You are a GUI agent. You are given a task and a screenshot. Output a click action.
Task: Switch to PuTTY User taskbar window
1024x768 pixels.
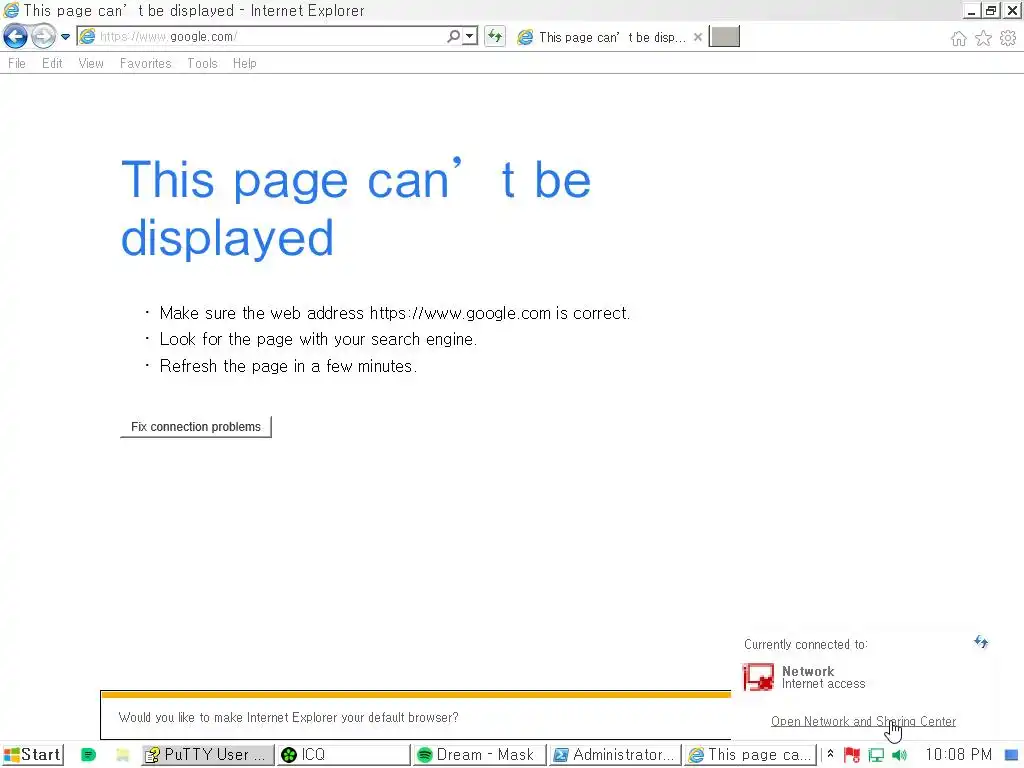pos(208,754)
